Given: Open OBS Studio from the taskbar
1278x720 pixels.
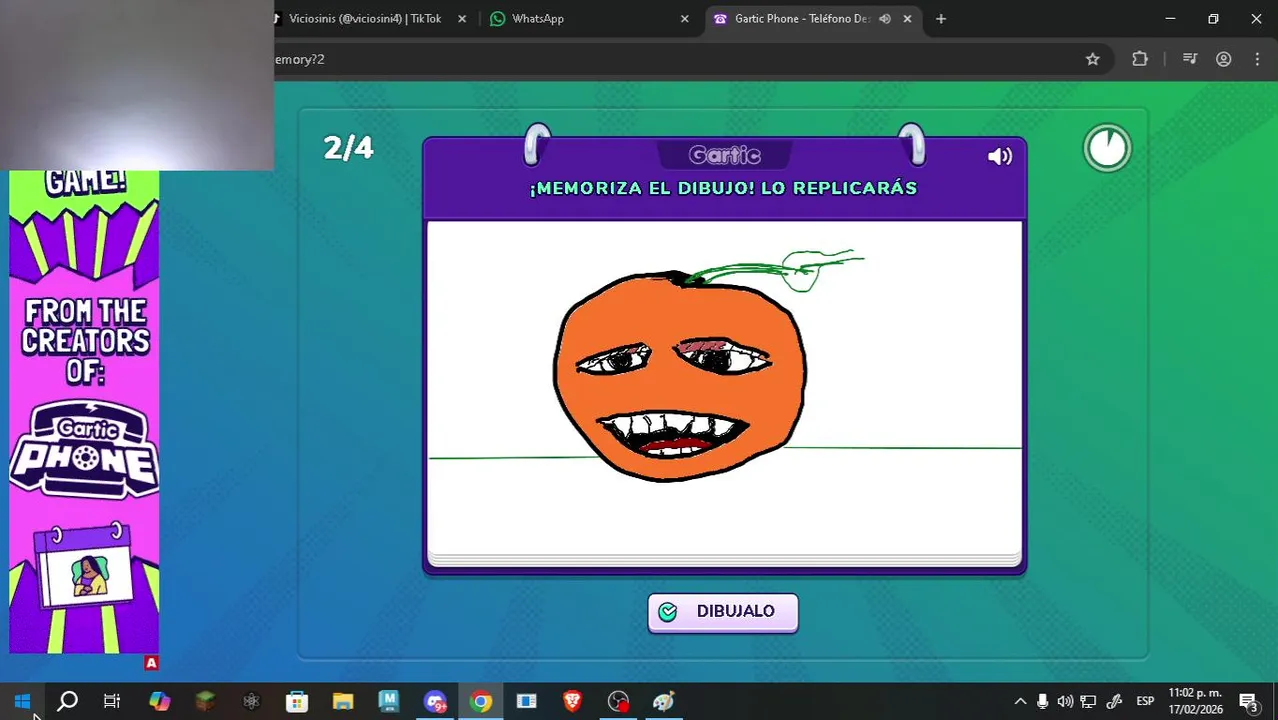Looking at the screenshot, I should 619,701.
